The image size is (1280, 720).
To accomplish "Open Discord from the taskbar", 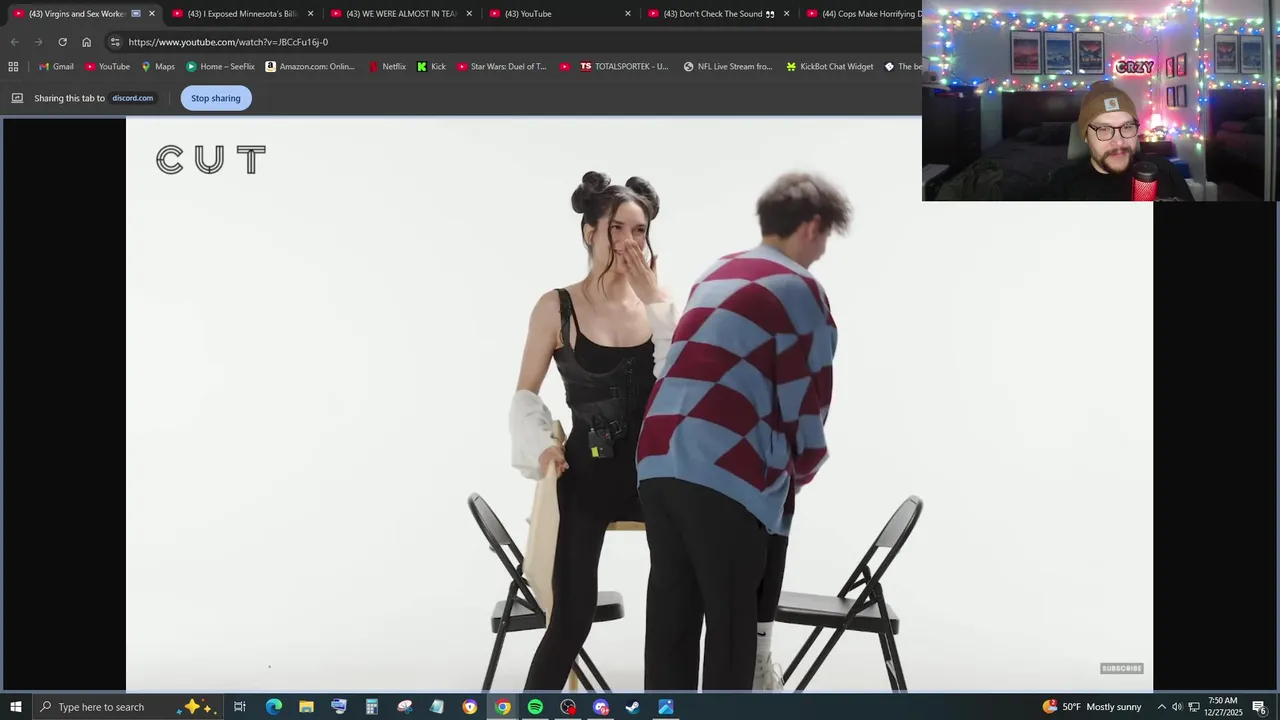I will [x=600, y=707].
